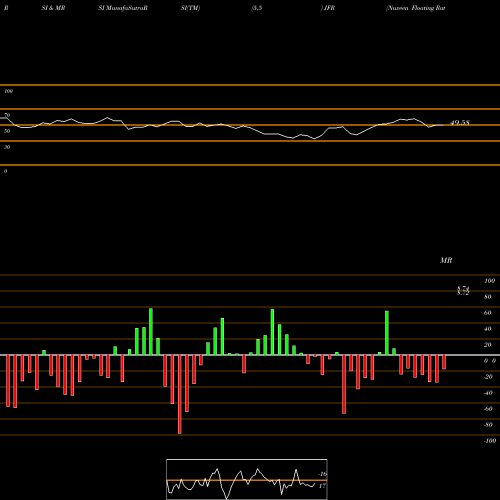Click the 0 label below the RSI panel
Viewport: 500px width, 500px height.
pos(5,171)
